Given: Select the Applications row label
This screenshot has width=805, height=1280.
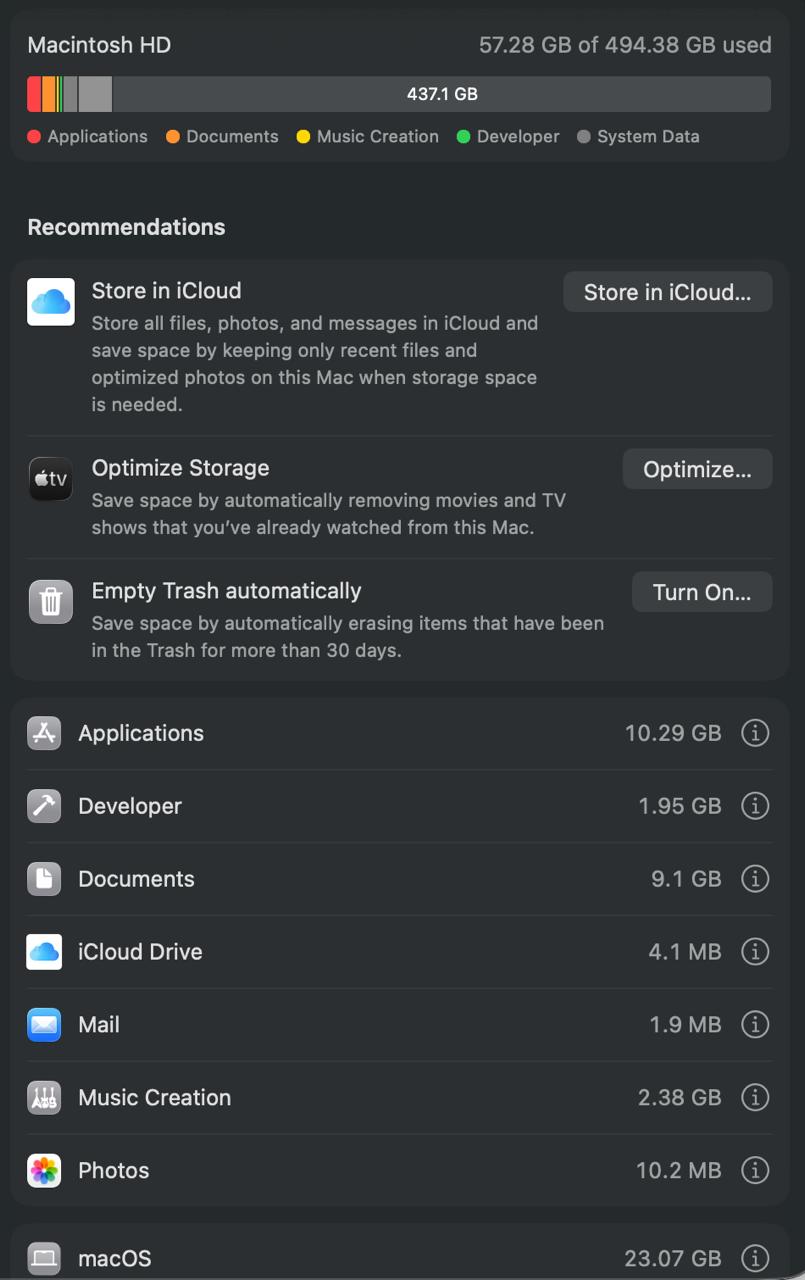Looking at the screenshot, I should pyautogui.click(x=141, y=733).
